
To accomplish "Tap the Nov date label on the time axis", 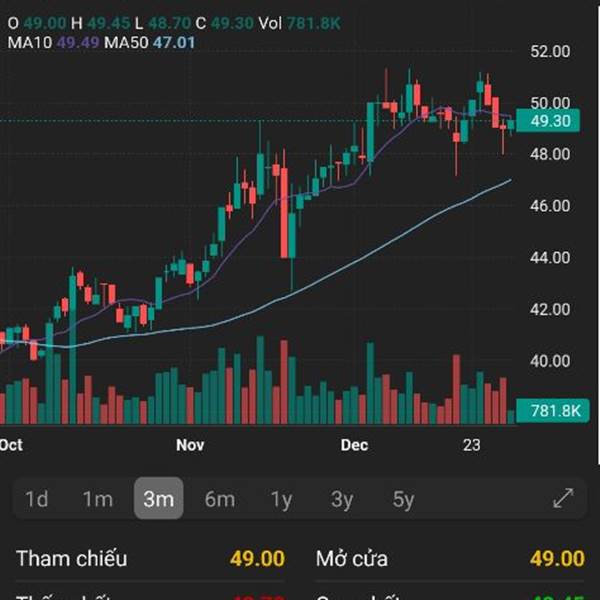I will click(x=190, y=445).
